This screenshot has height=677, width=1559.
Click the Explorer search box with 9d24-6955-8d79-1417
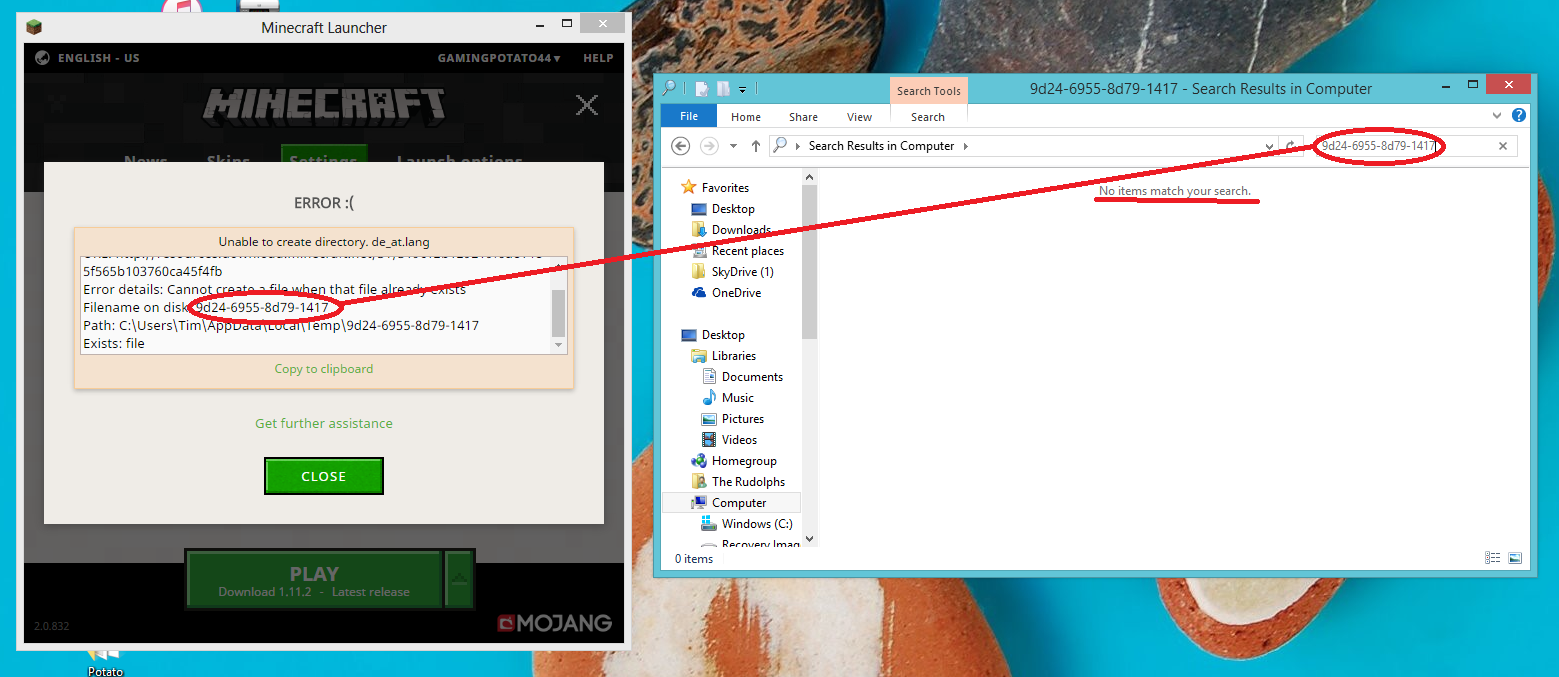coord(1414,146)
